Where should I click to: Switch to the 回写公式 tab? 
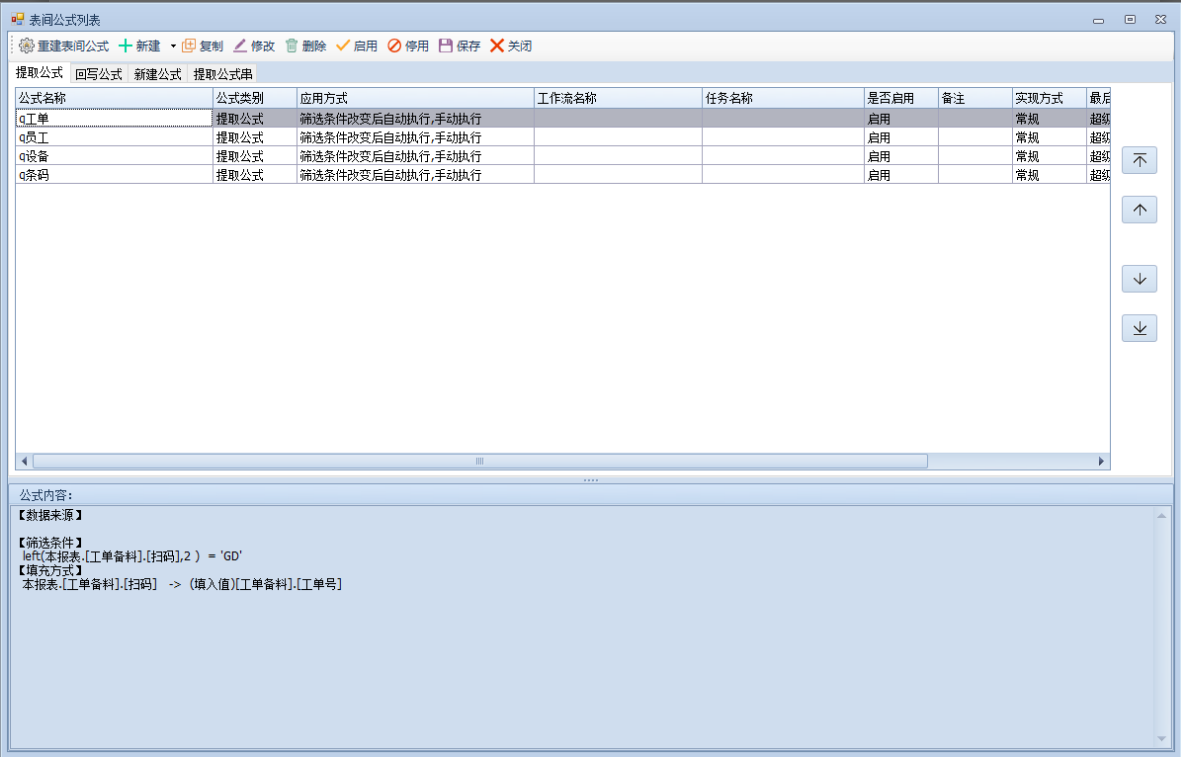click(x=98, y=74)
